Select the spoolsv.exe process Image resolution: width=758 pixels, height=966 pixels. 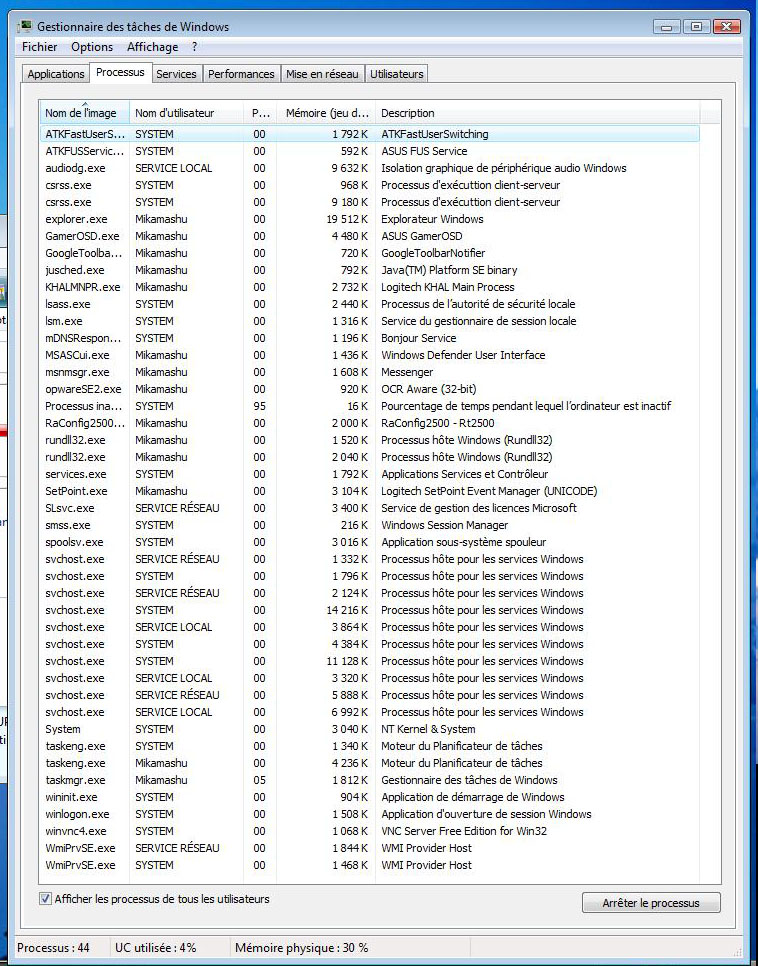[370, 542]
